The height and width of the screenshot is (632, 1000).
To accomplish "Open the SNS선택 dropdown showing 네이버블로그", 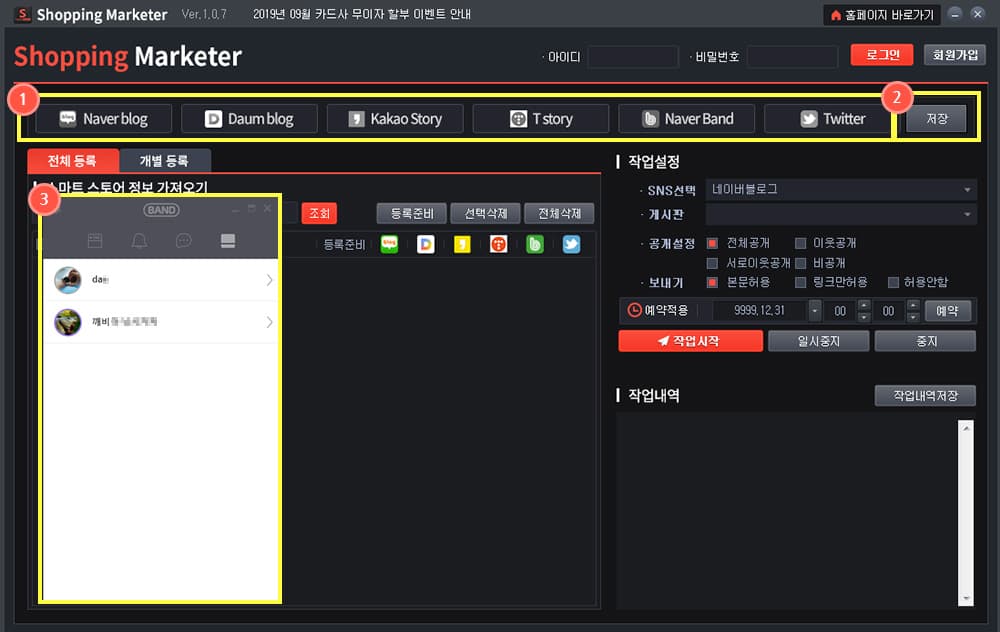I will (x=841, y=189).
